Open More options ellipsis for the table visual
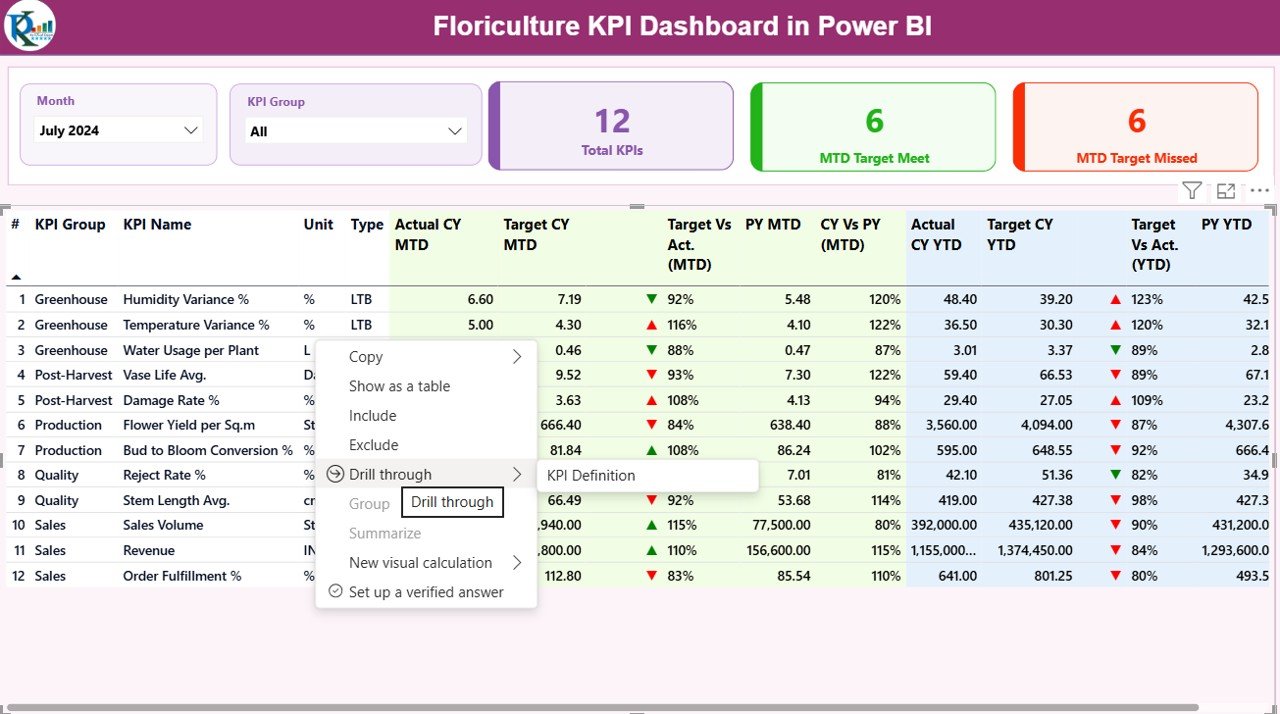 click(1259, 190)
